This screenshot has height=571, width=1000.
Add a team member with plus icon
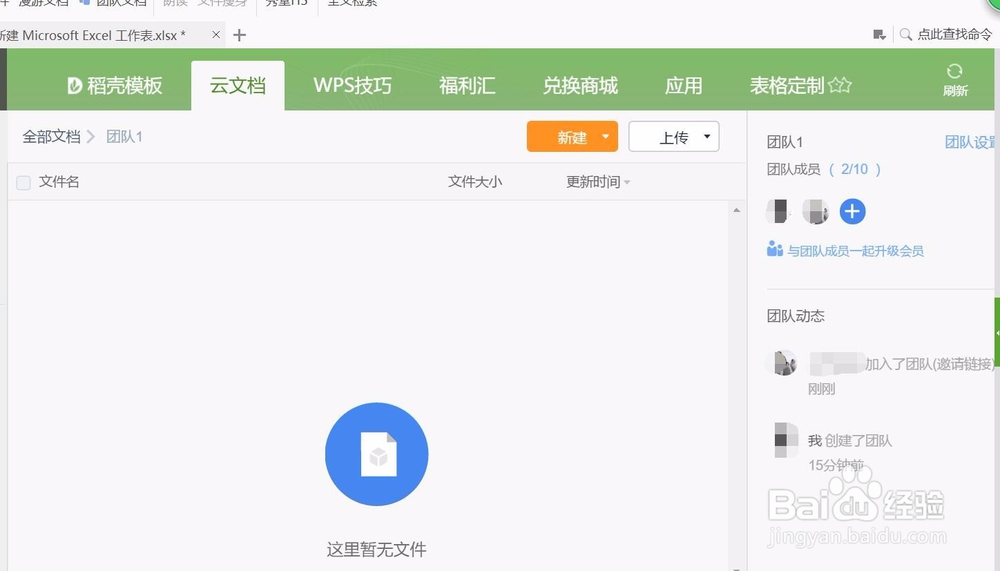tap(852, 211)
